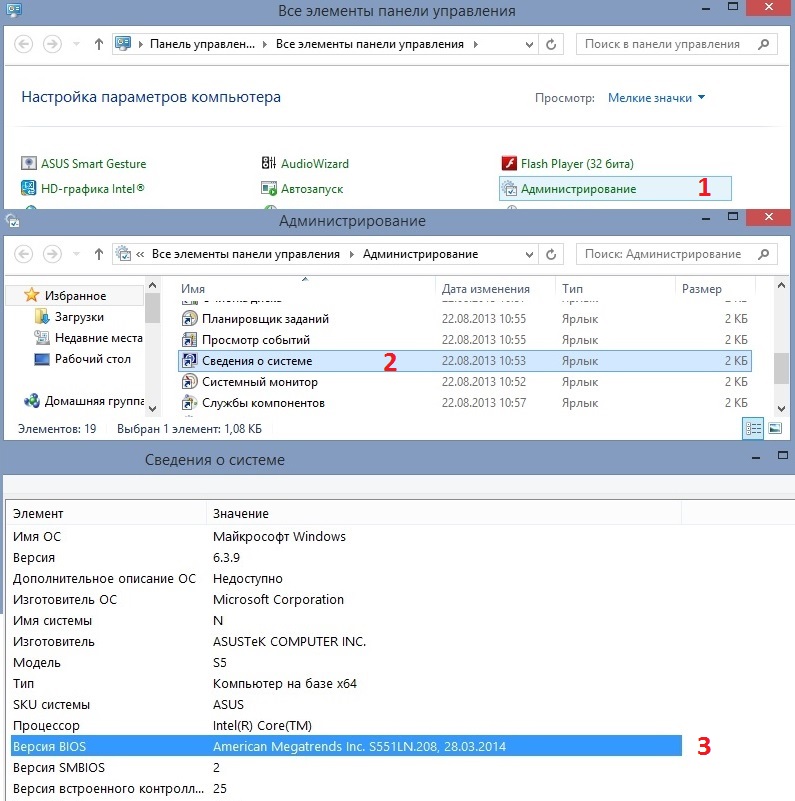The image size is (795, 801).
Task: Click magnifier icon in Администрирование search box
Action: [764, 254]
